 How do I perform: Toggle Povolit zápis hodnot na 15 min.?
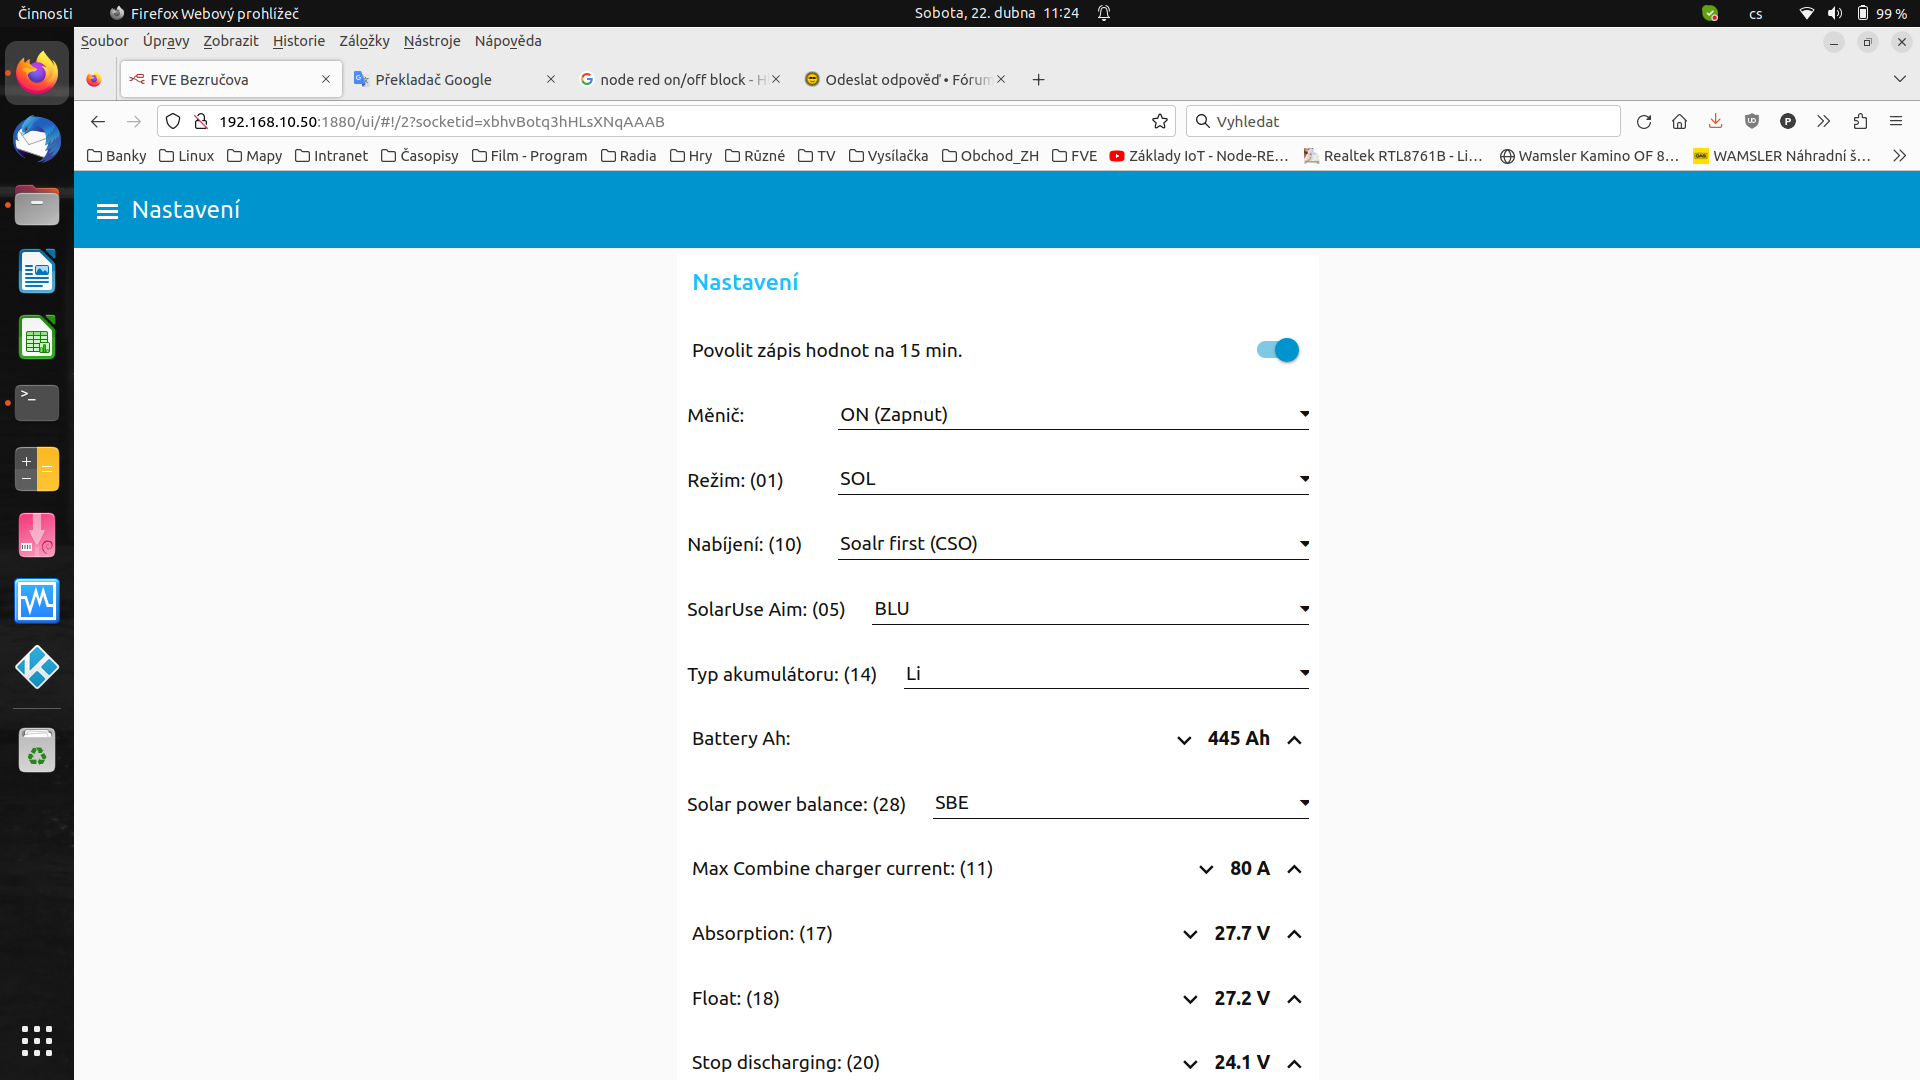click(1278, 350)
